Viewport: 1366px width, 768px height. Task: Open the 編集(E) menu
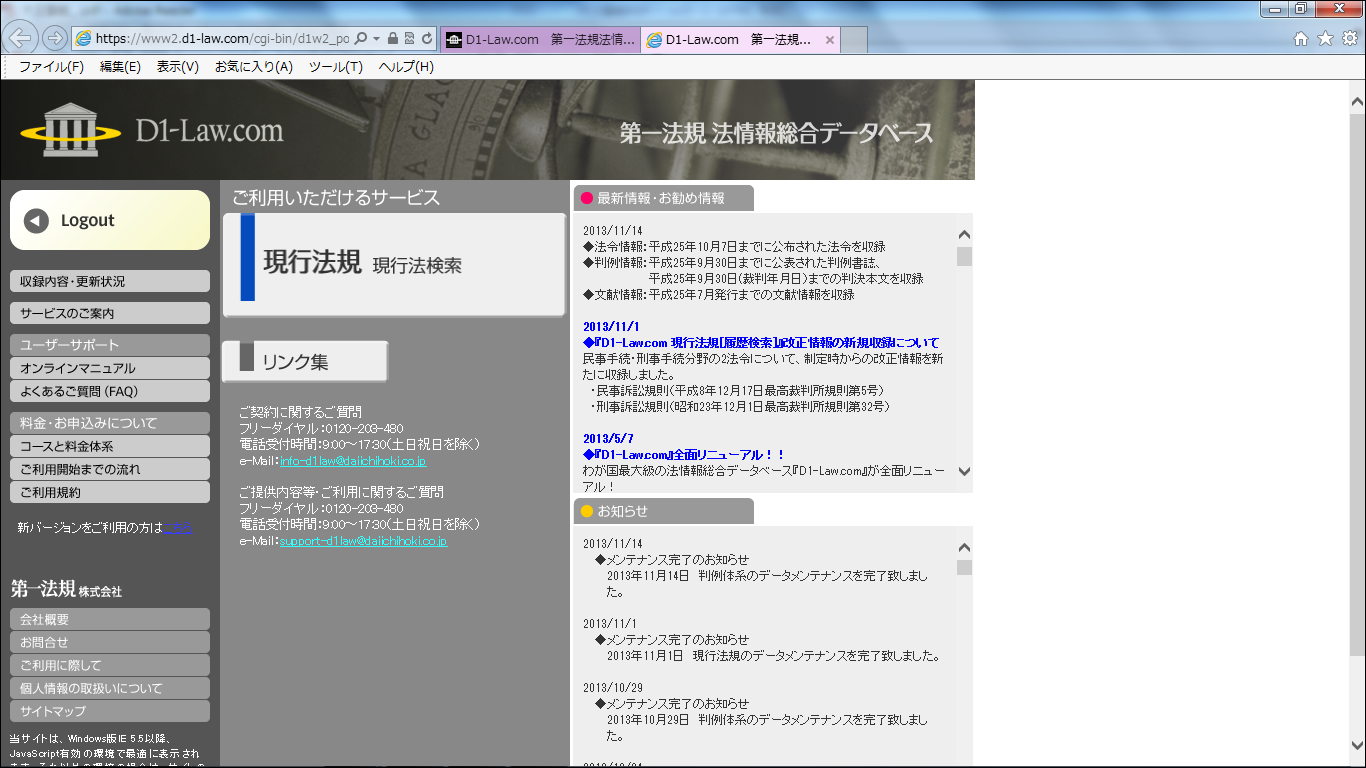120,67
